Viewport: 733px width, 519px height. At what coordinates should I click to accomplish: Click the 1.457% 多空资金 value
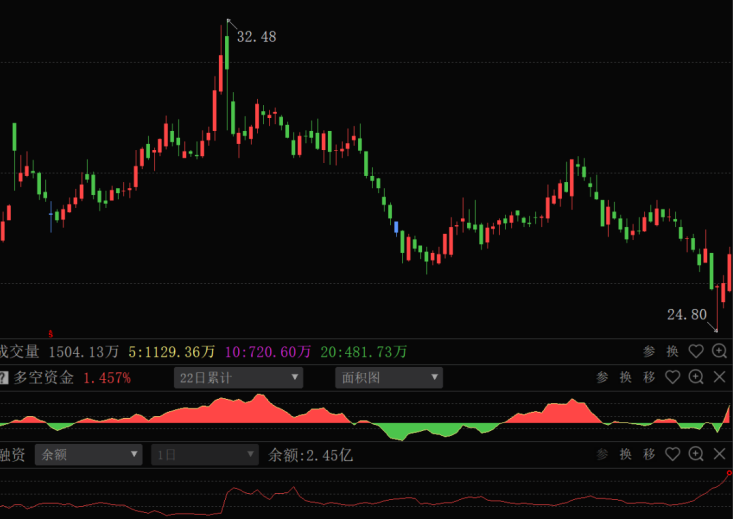coord(107,378)
